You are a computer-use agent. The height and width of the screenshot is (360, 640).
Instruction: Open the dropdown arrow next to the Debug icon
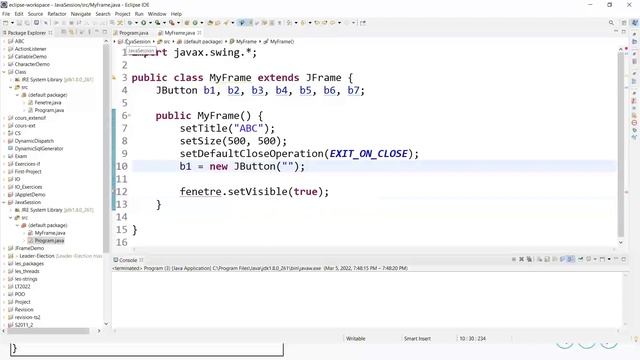coord(136,23)
